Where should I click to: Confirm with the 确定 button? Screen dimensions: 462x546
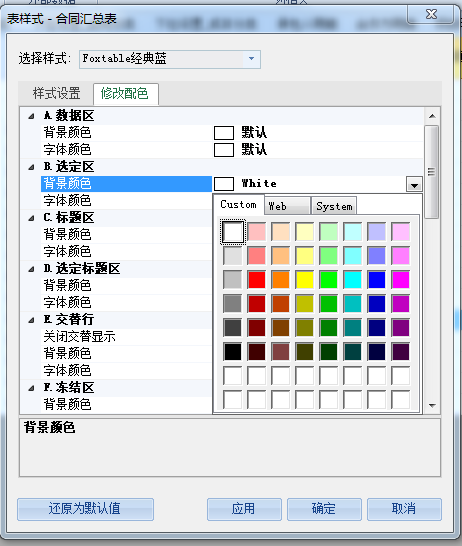click(324, 509)
